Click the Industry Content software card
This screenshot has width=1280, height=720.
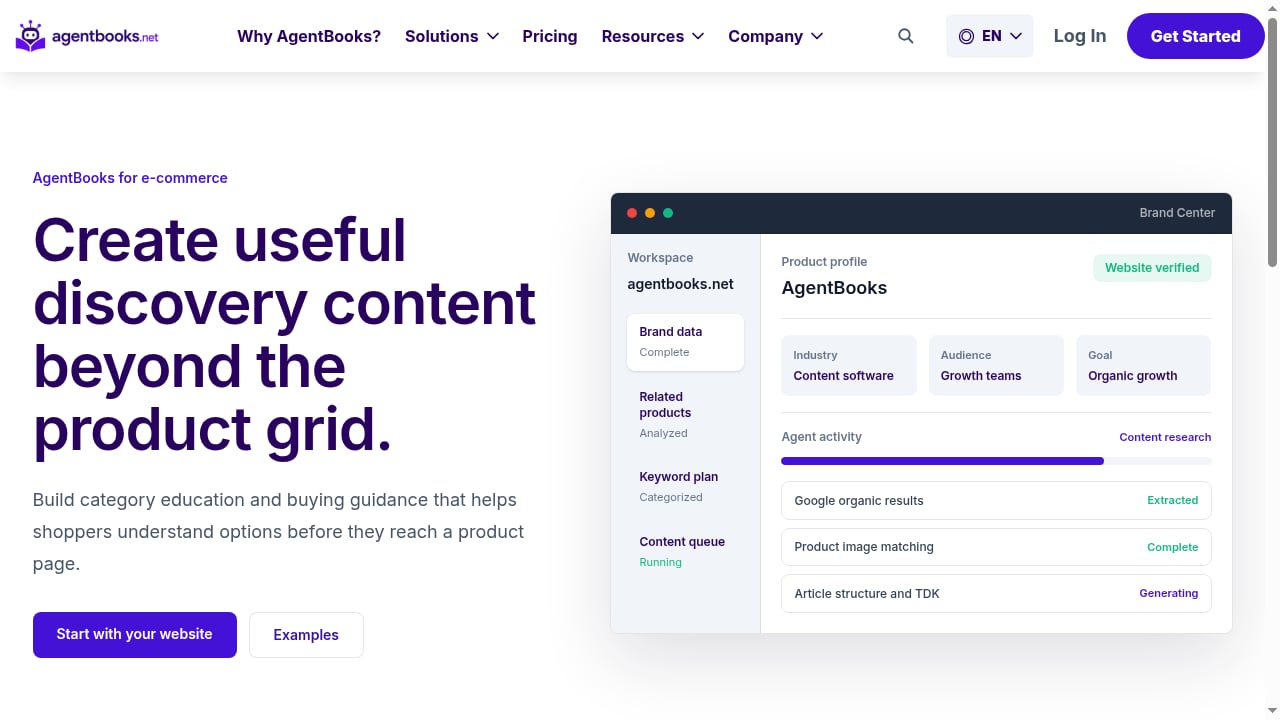click(849, 365)
